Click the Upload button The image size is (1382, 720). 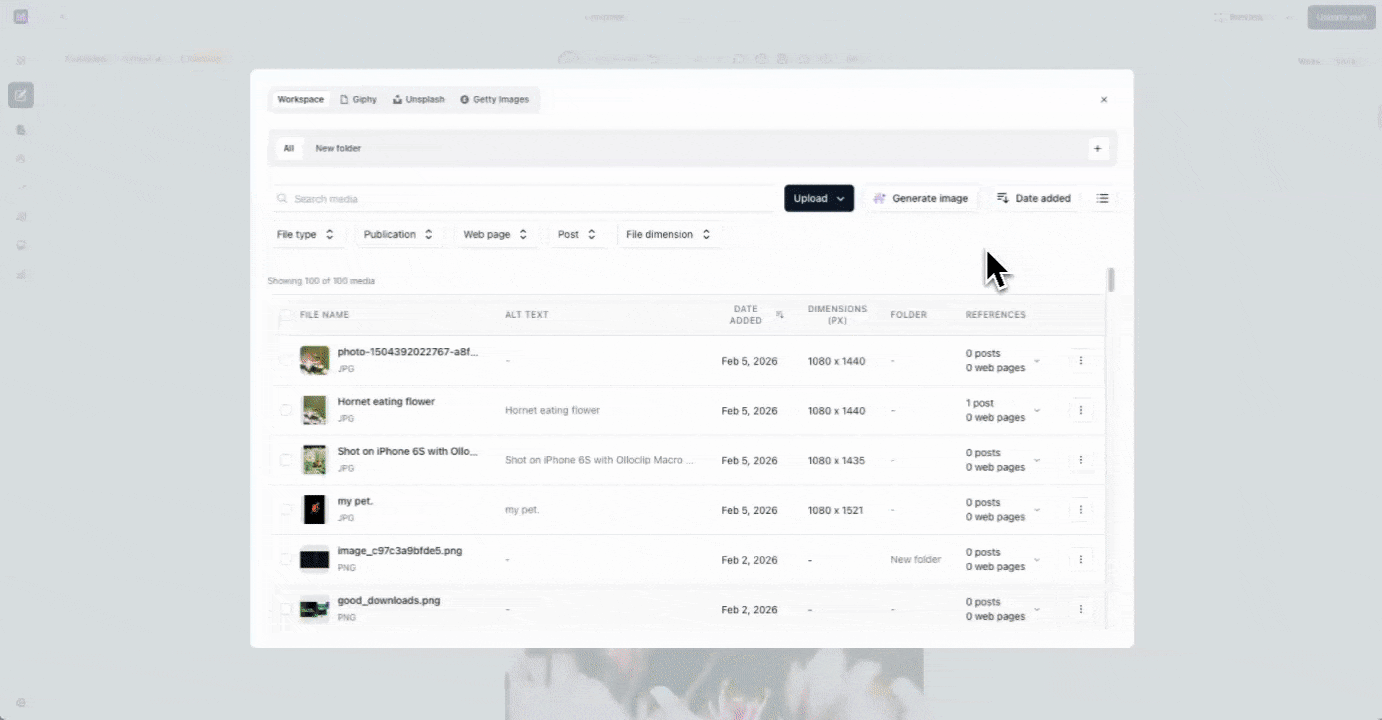(x=812, y=198)
